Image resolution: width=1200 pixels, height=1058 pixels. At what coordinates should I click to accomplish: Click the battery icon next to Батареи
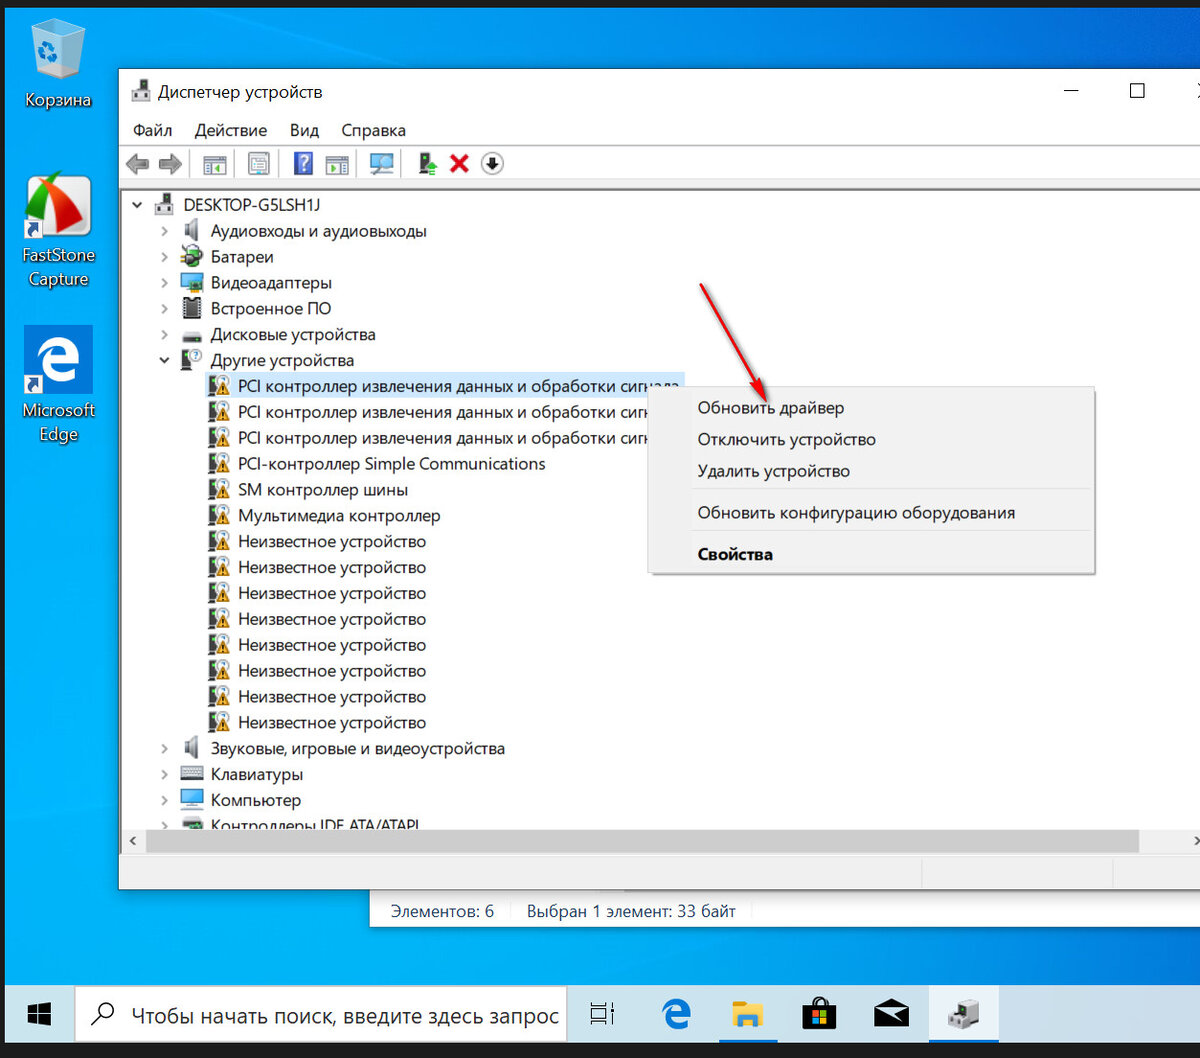[191, 257]
